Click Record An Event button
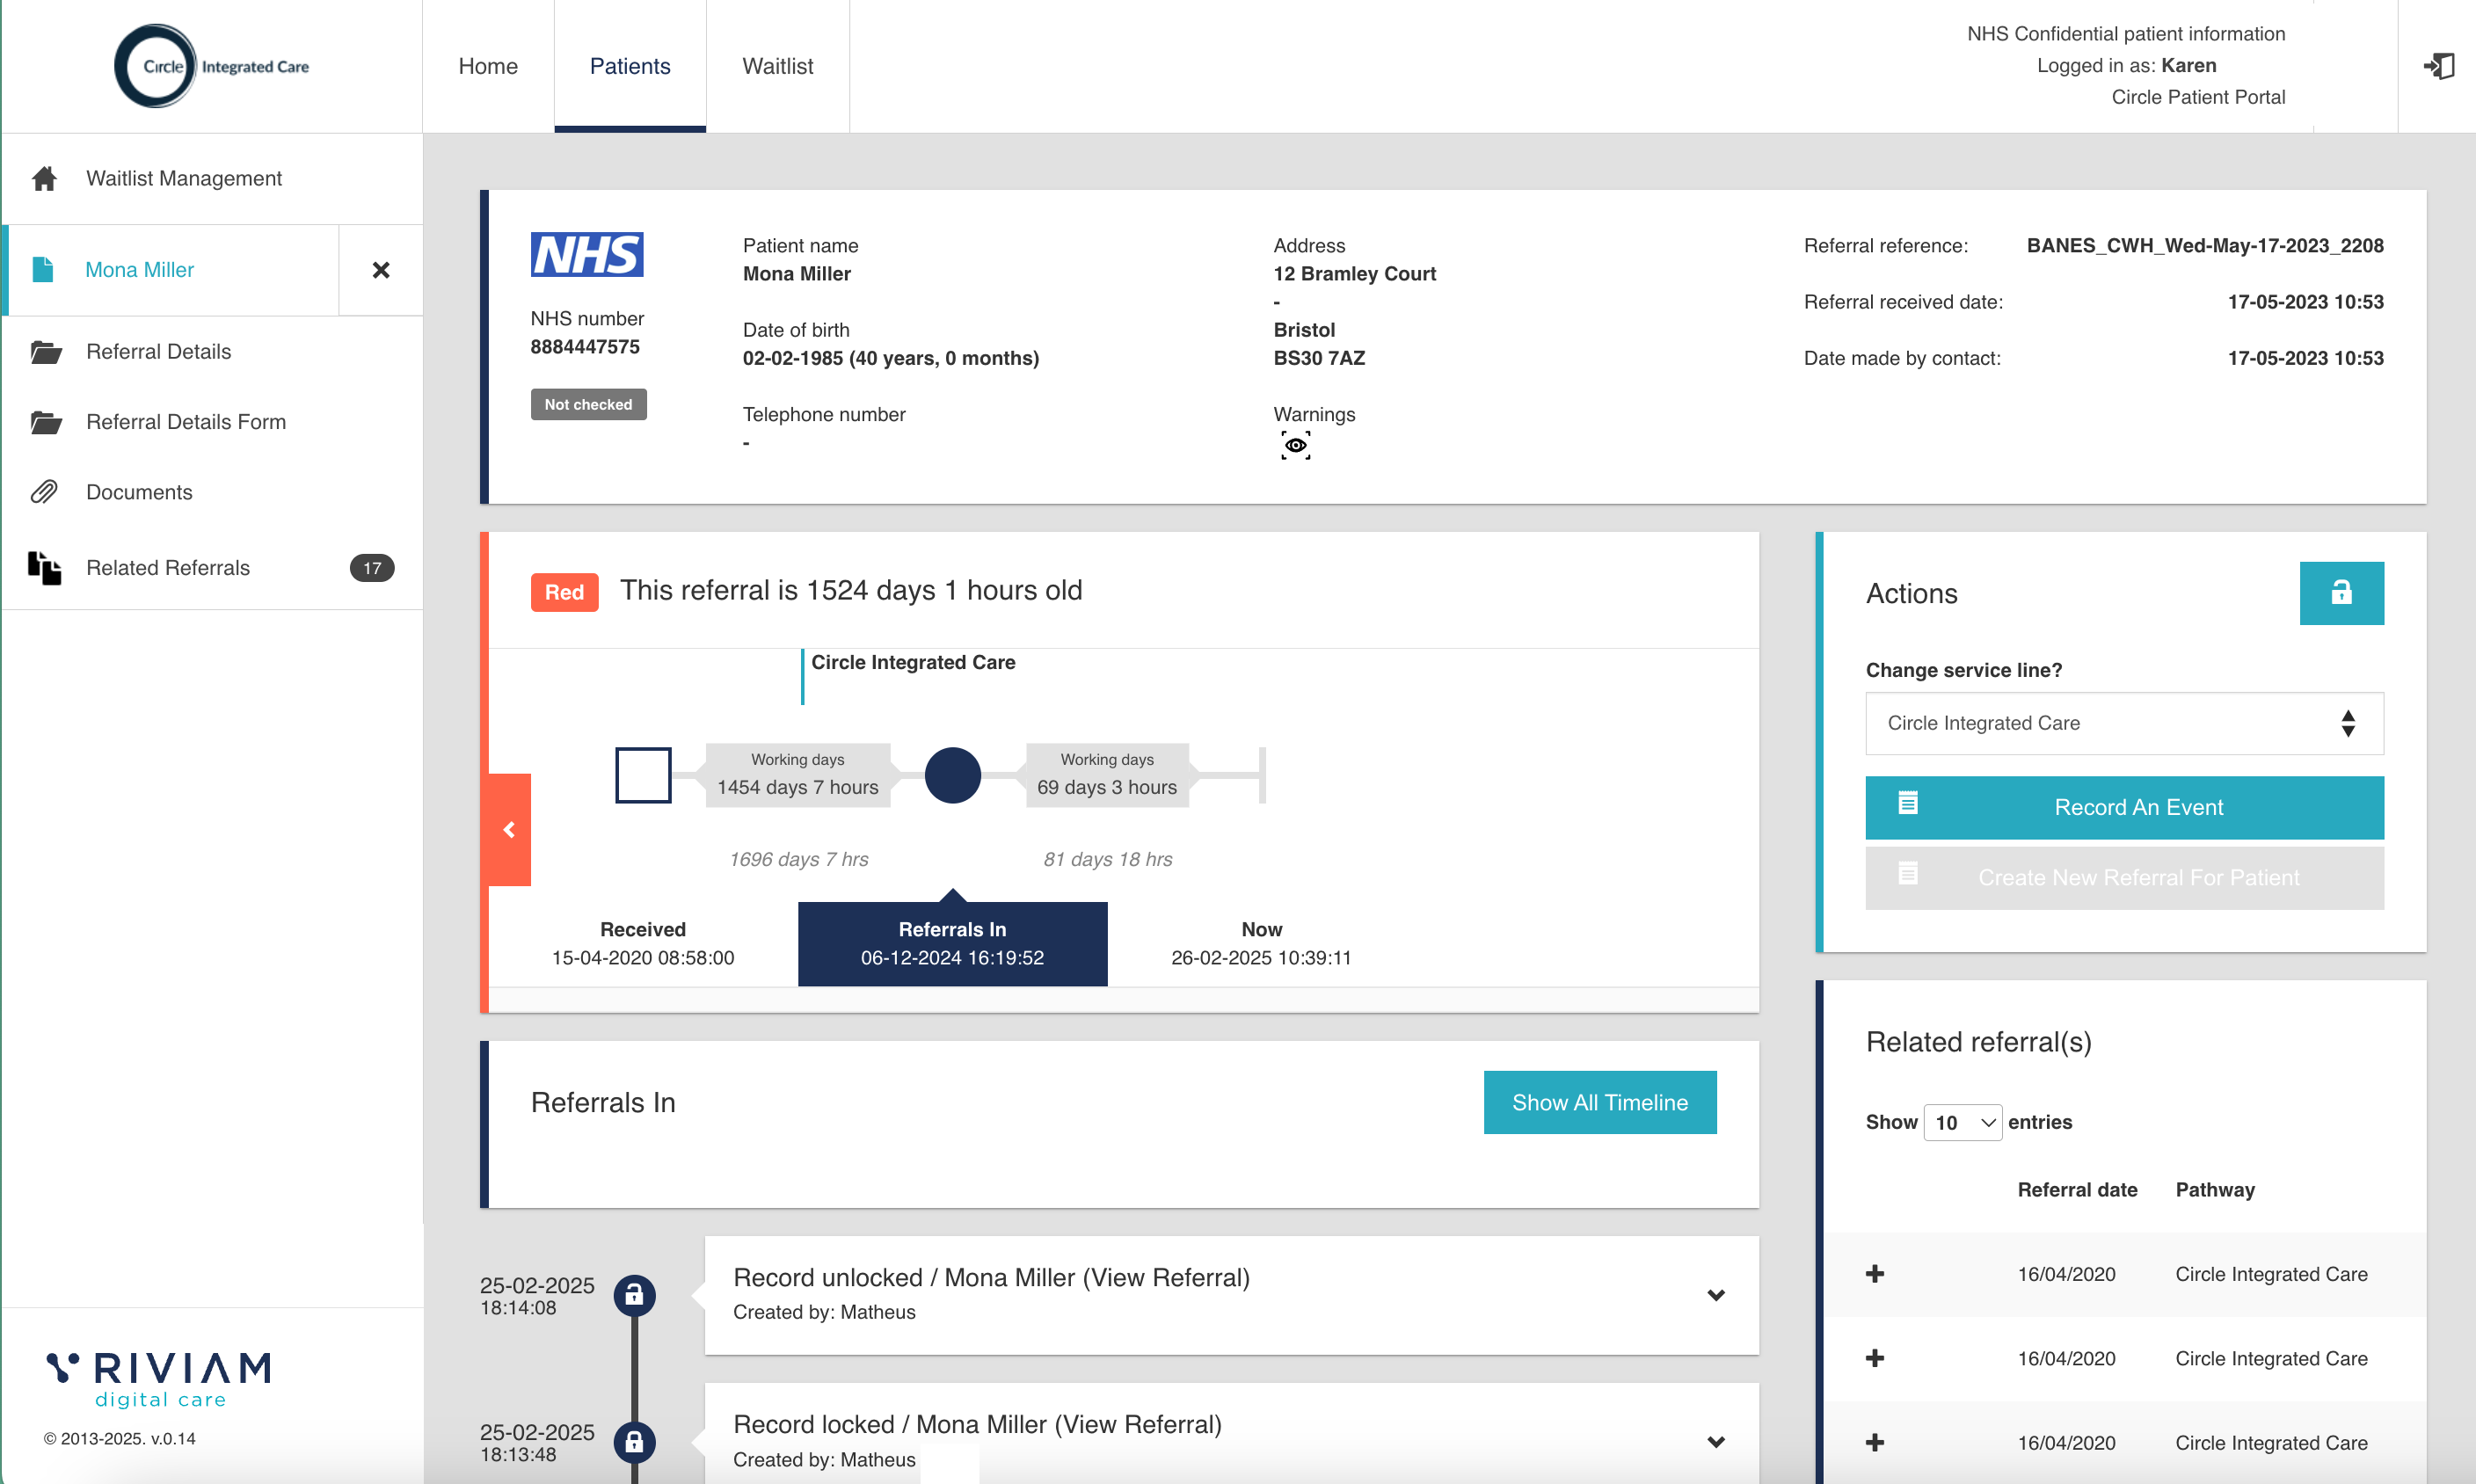 pyautogui.click(x=2123, y=807)
